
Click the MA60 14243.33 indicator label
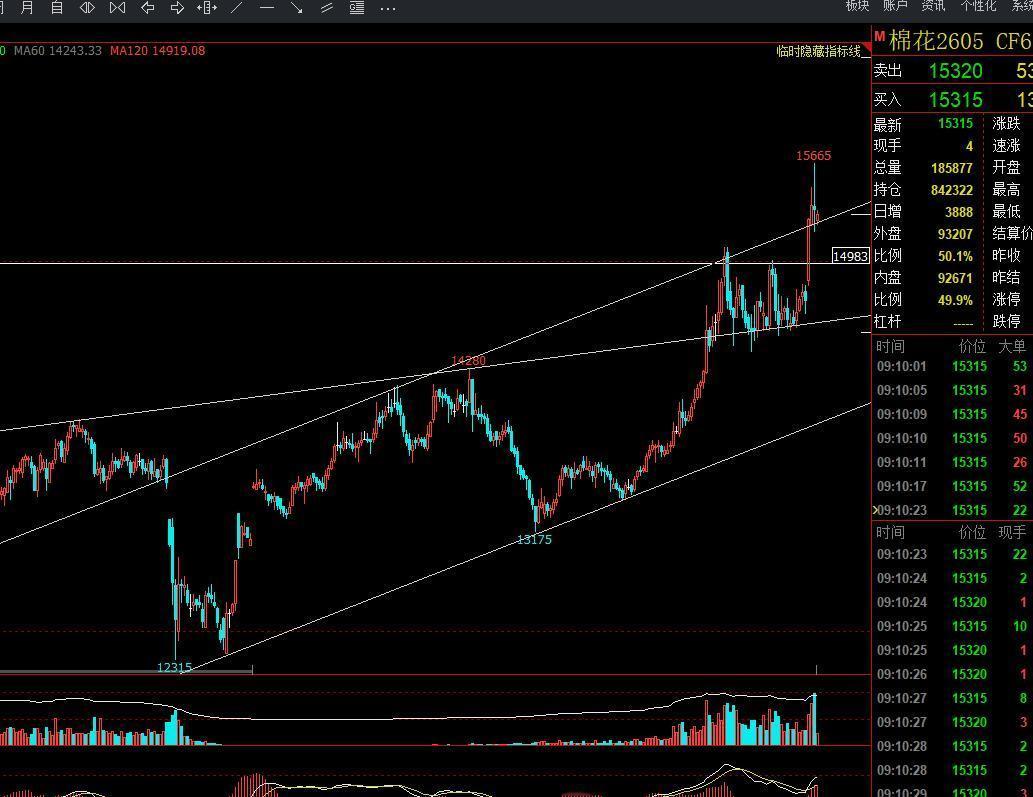point(58,51)
